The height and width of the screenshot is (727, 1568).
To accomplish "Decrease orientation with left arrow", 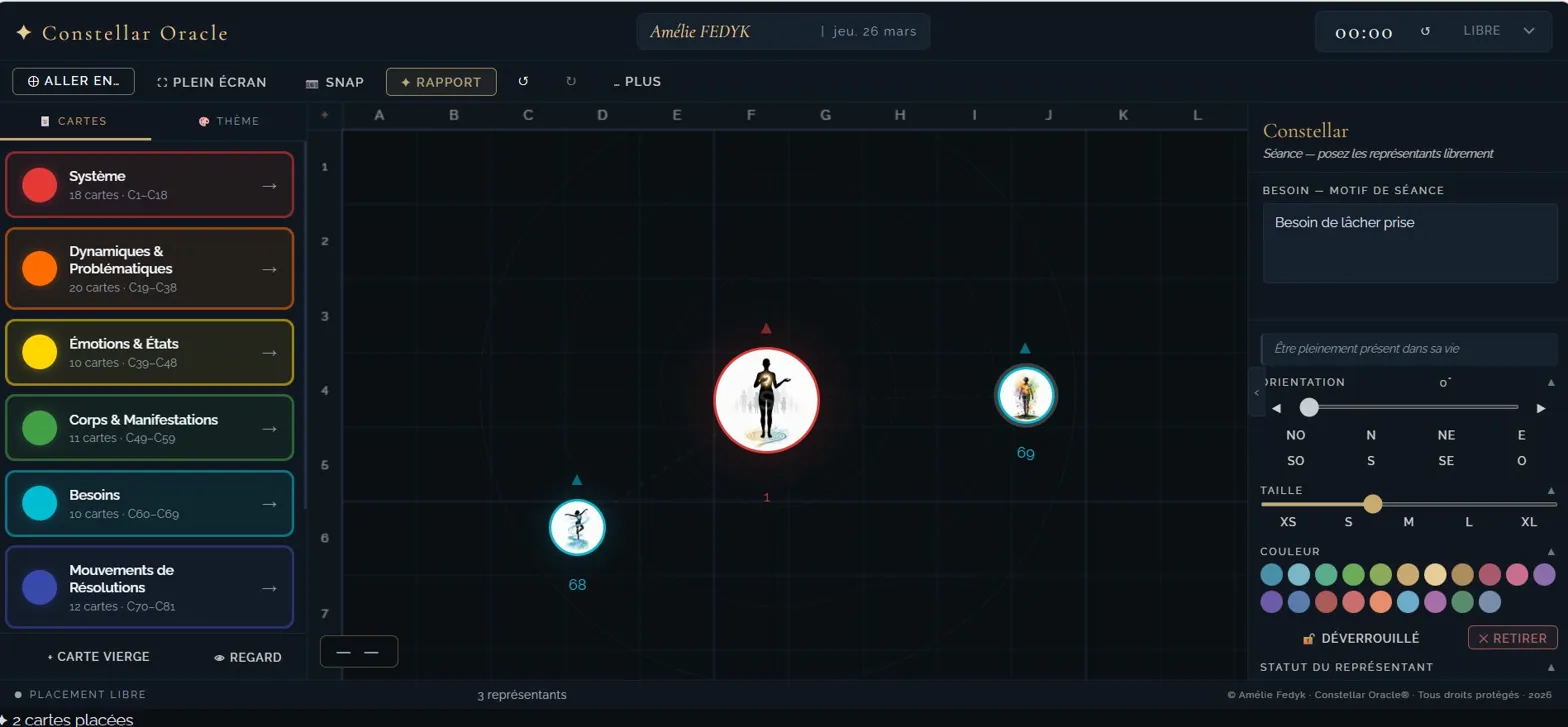I will (1276, 408).
